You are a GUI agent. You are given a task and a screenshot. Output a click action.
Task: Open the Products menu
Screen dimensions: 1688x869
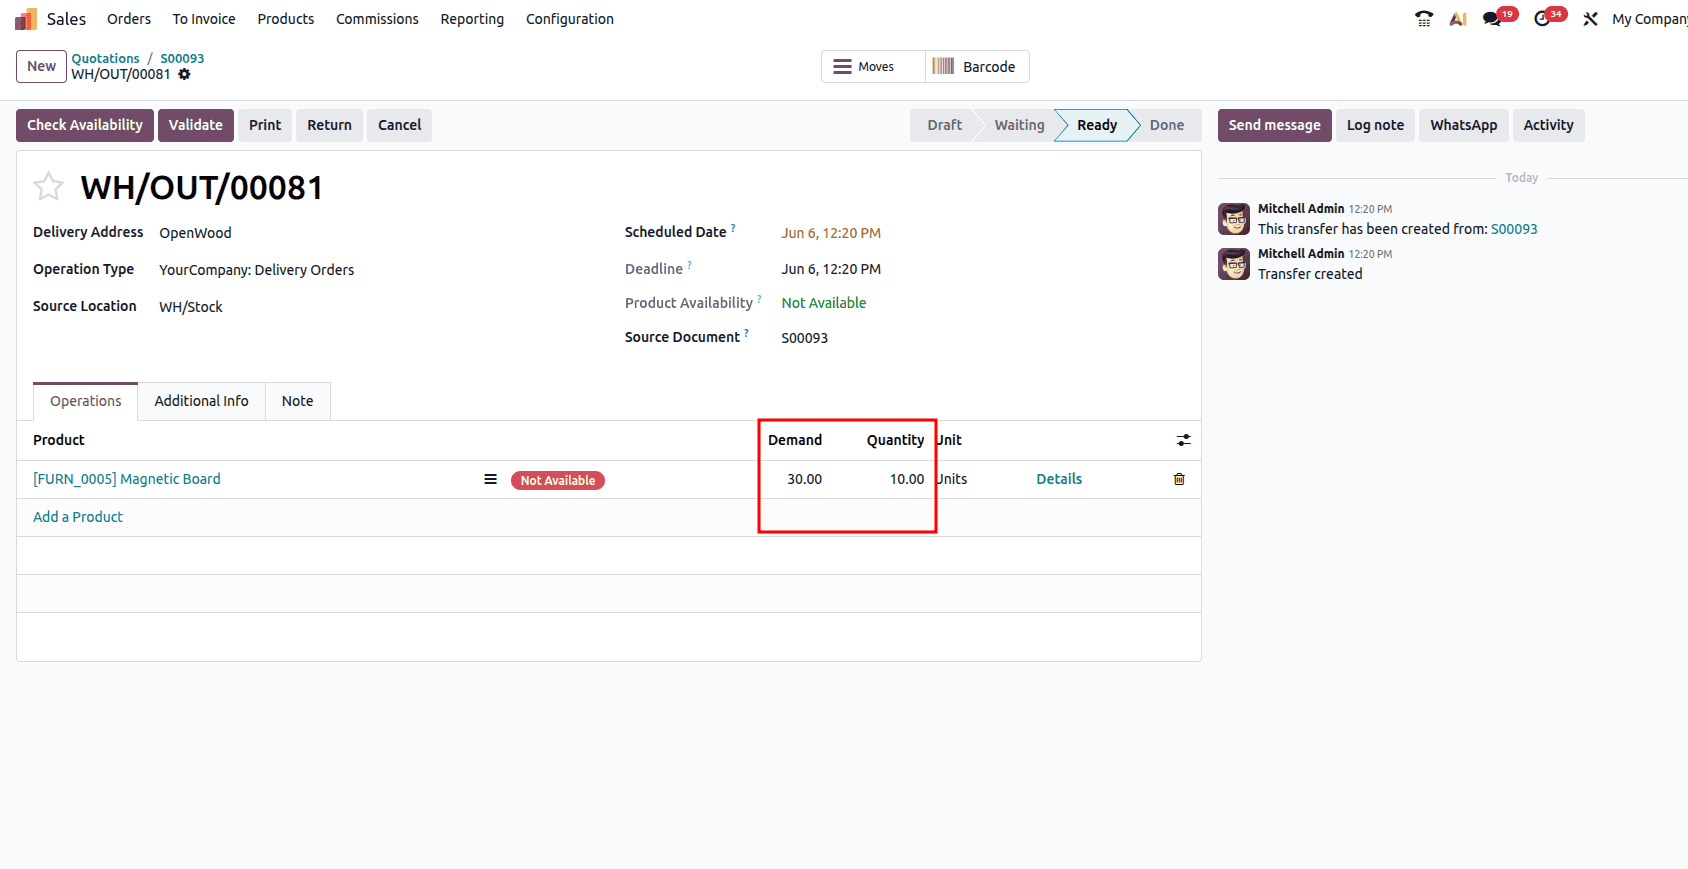[x=286, y=19]
